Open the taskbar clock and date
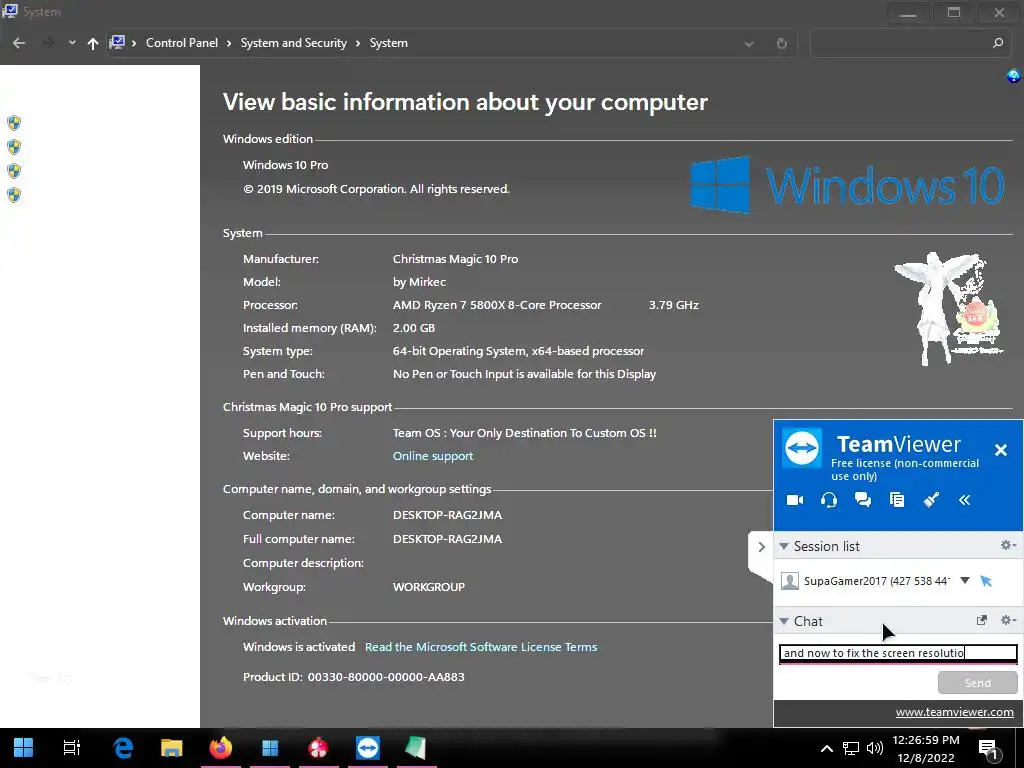The image size is (1024, 768). [x=925, y=748]
